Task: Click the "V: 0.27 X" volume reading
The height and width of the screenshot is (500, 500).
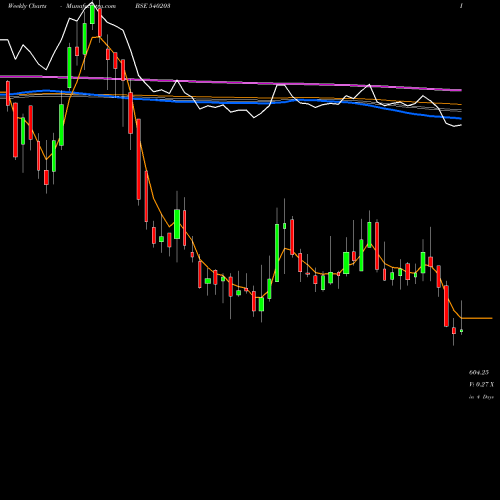Action: point(481,384)
